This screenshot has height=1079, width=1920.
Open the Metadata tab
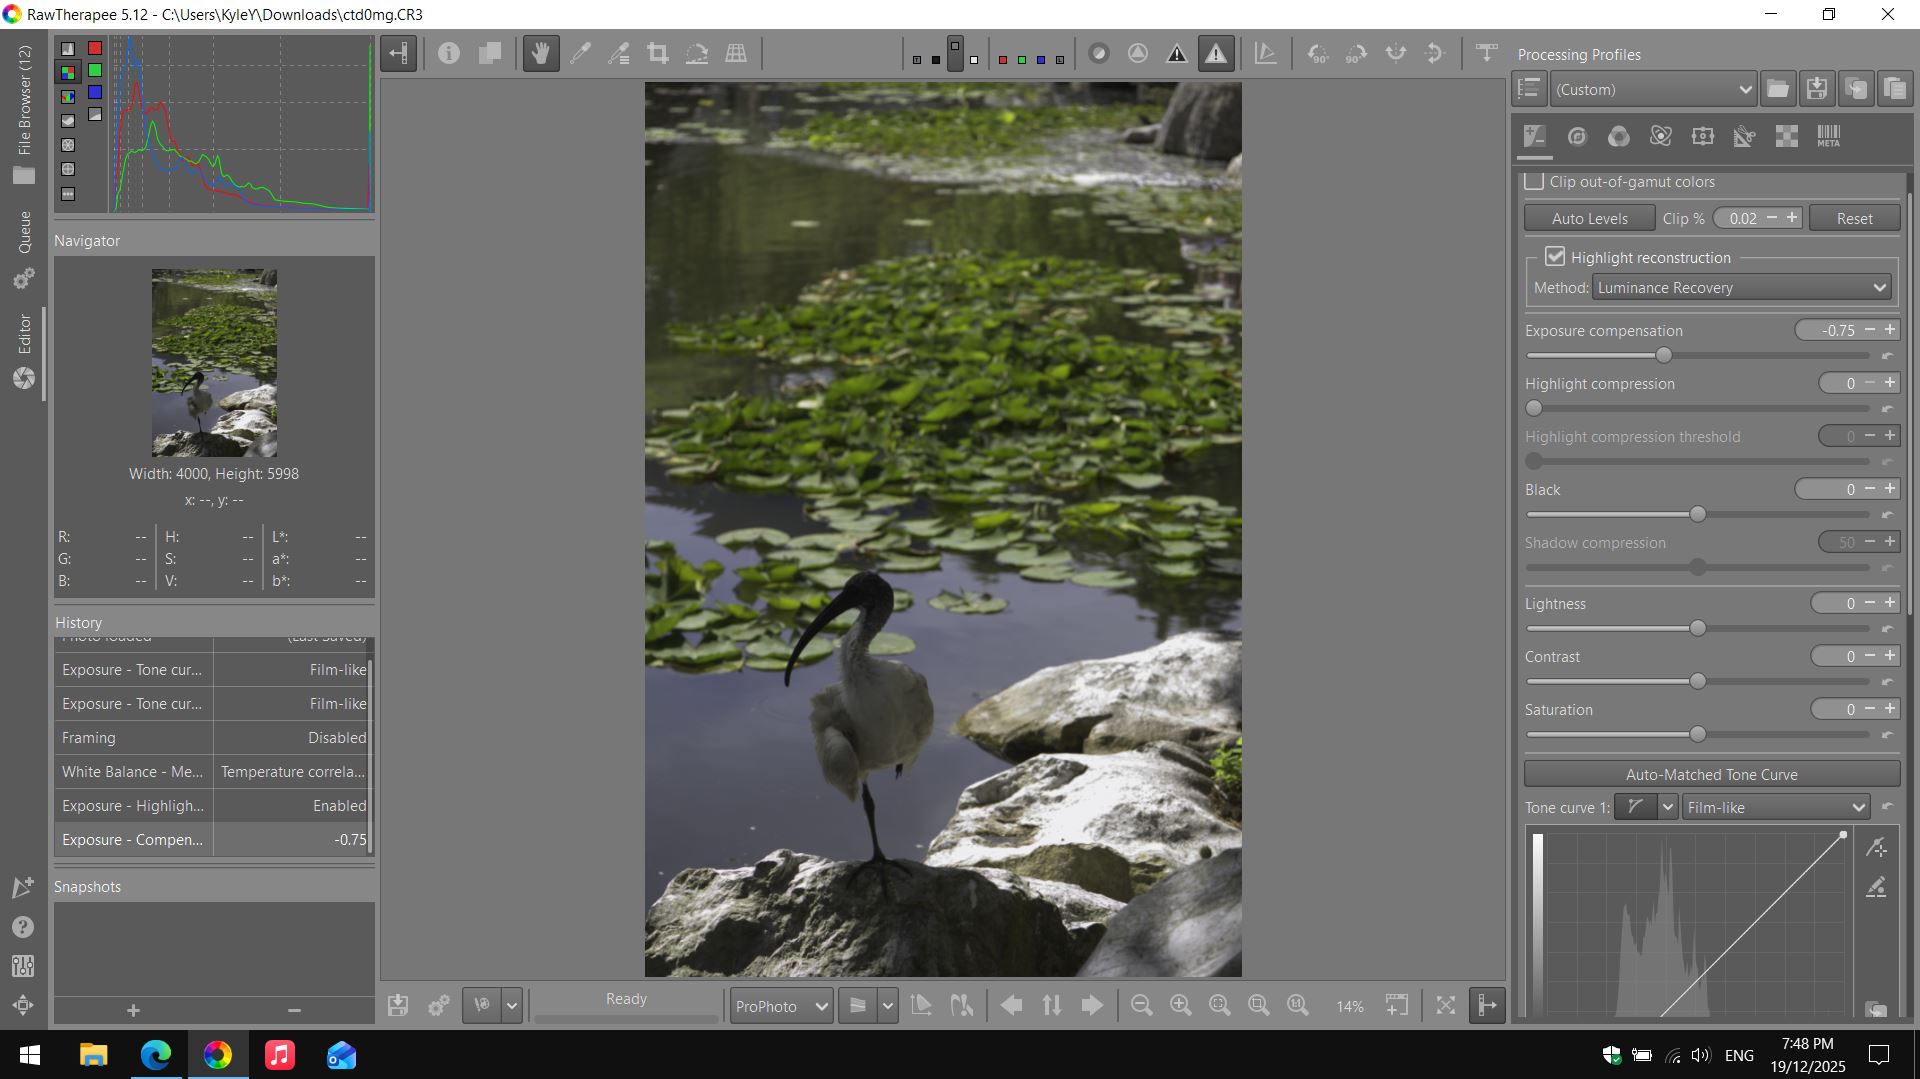point(1829,137)
